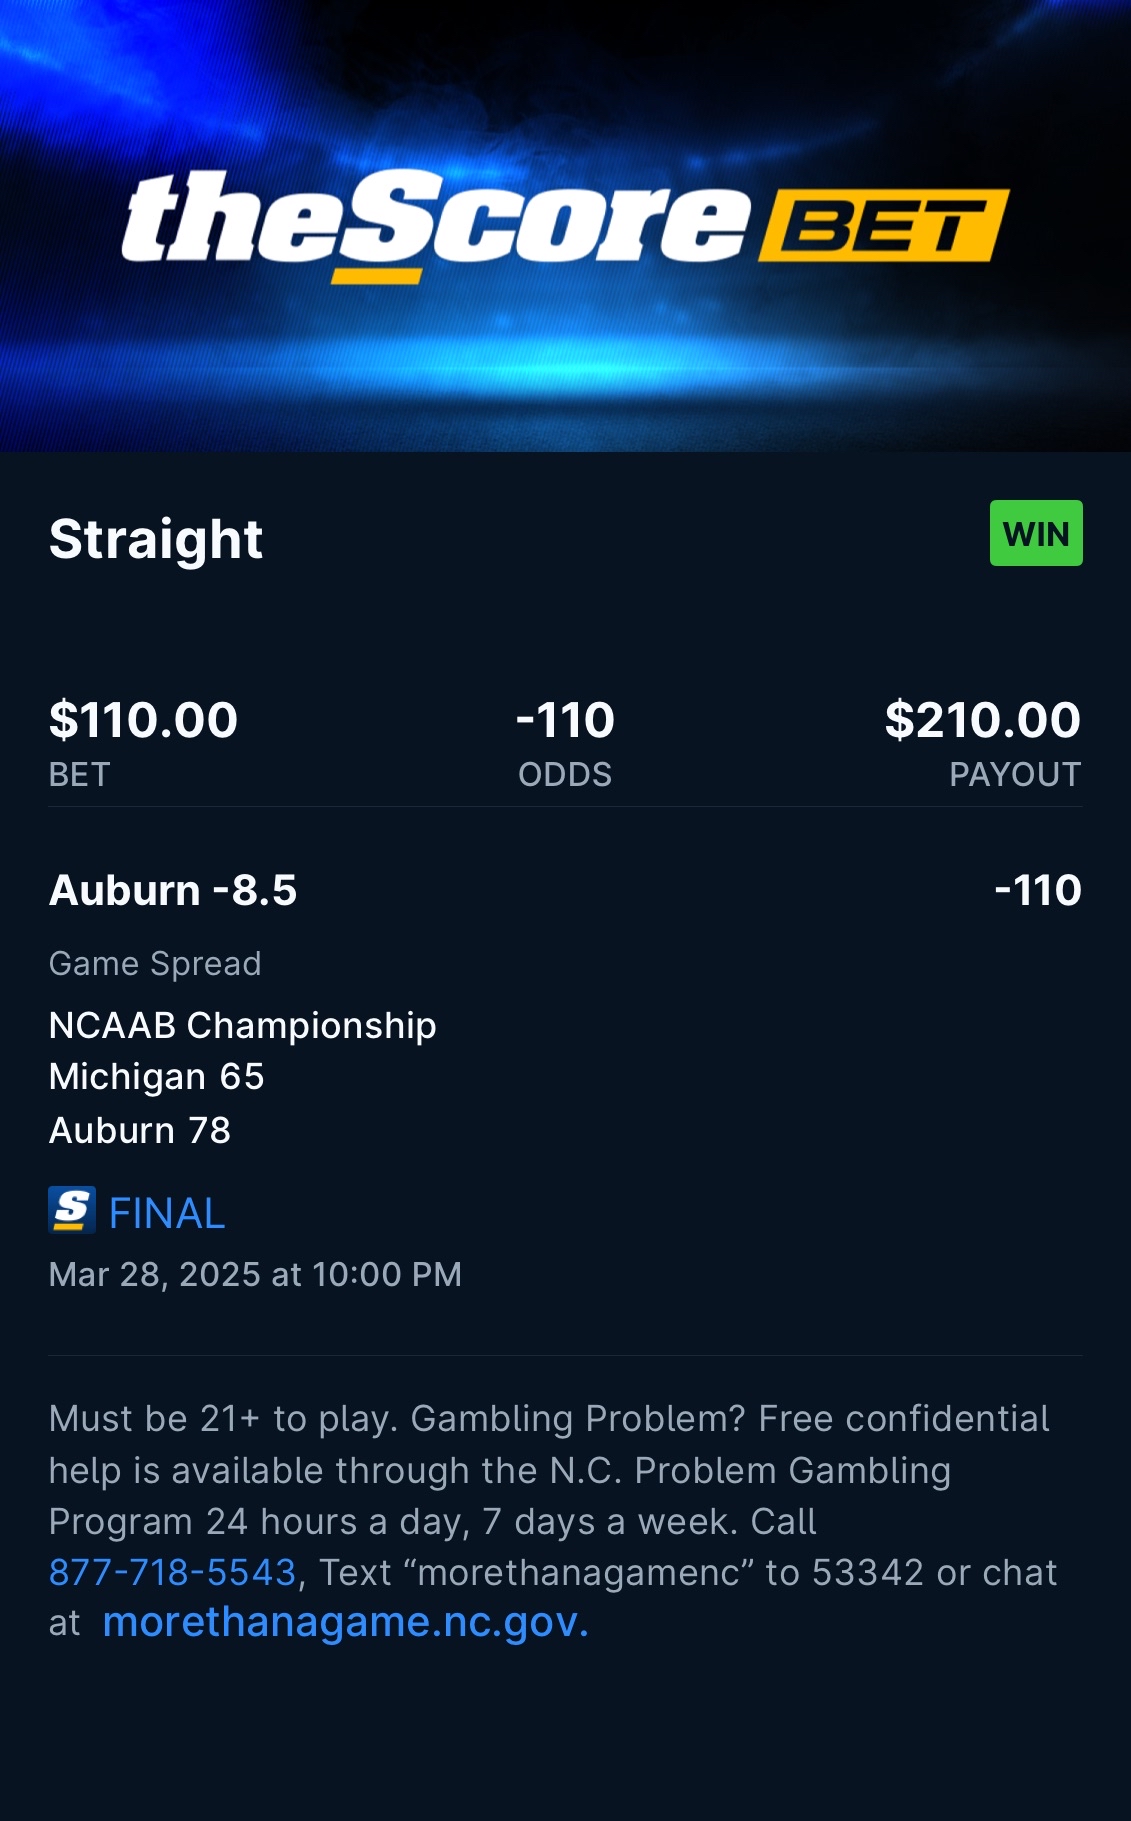Open the FINAL game status link
This screenshot has height=1821, width=1131.
[167, 1213]
